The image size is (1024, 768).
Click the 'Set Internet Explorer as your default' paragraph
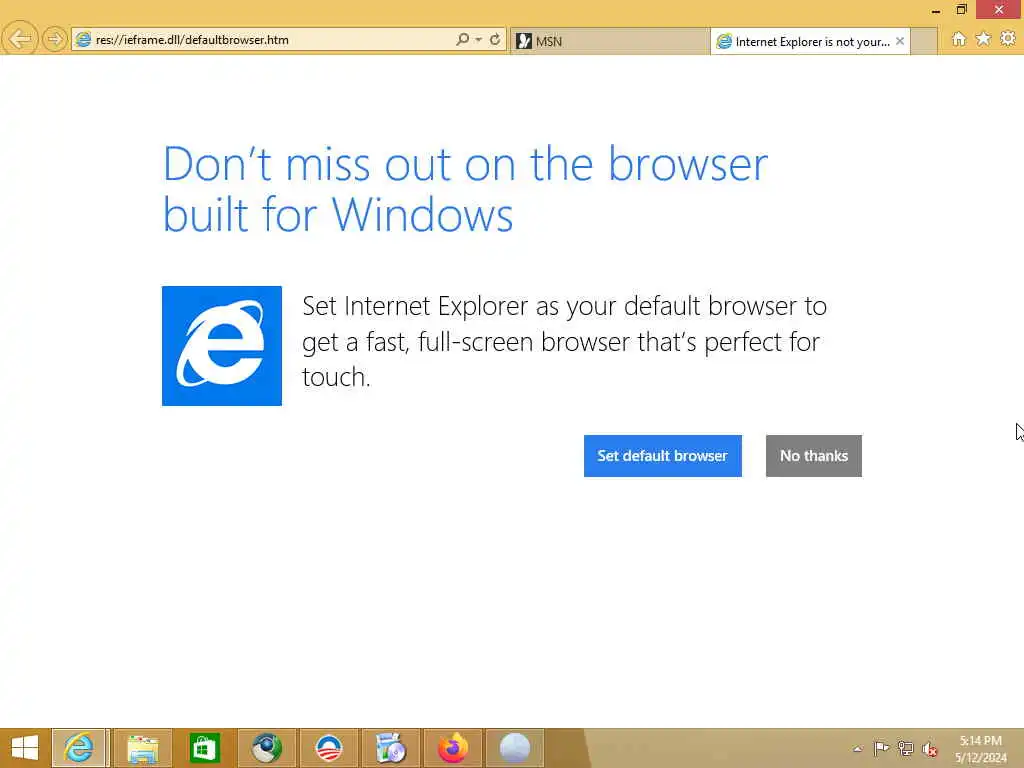(564, 341)
